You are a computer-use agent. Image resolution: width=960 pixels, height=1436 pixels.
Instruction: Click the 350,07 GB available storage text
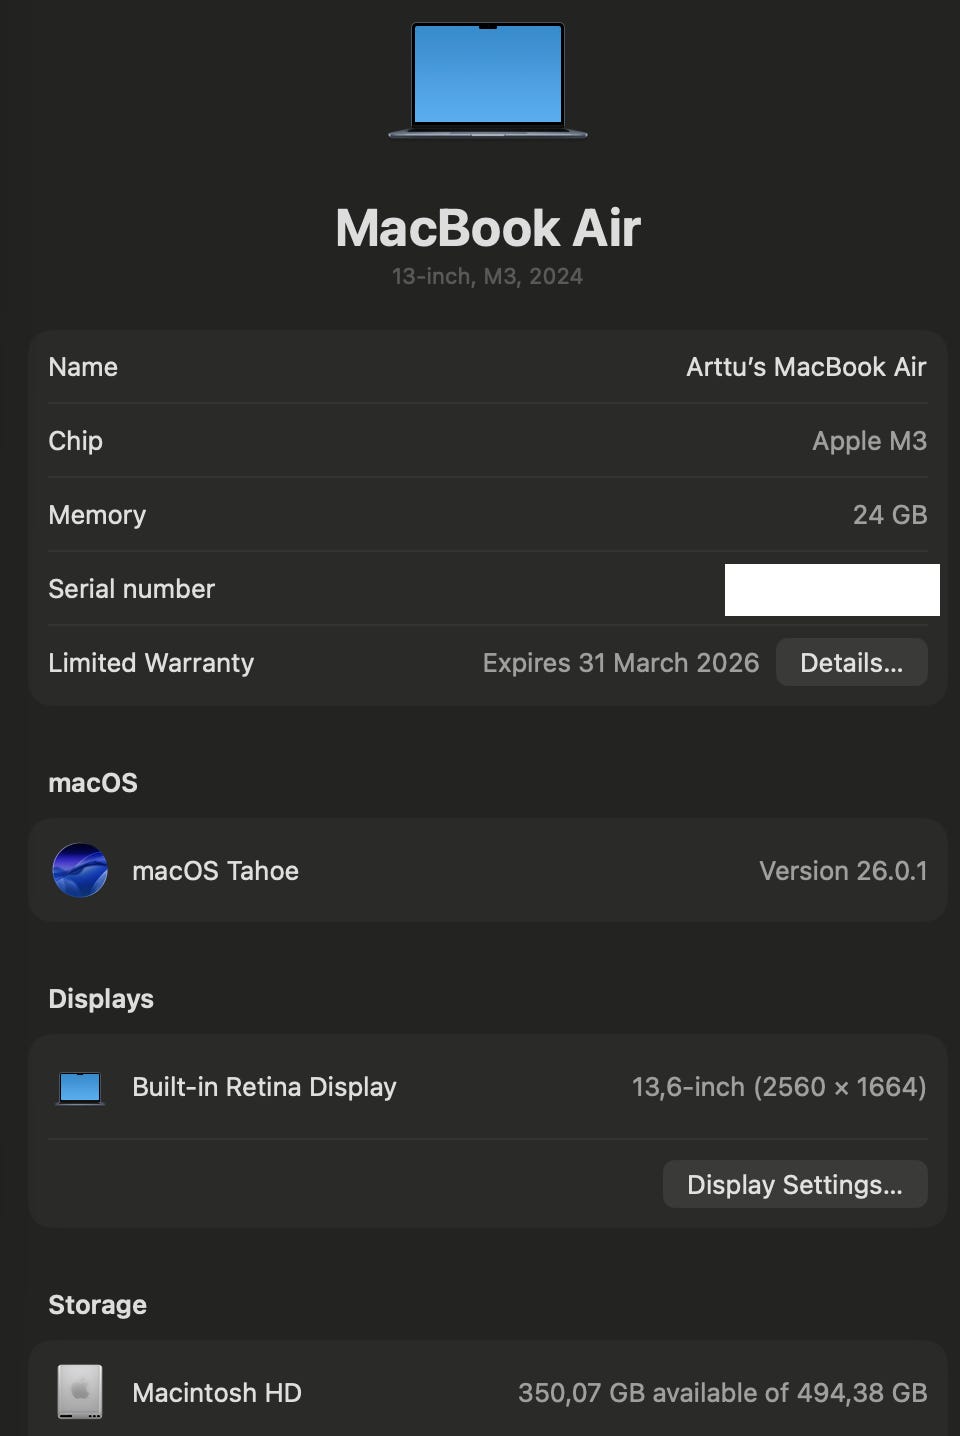pos(723,1393)
